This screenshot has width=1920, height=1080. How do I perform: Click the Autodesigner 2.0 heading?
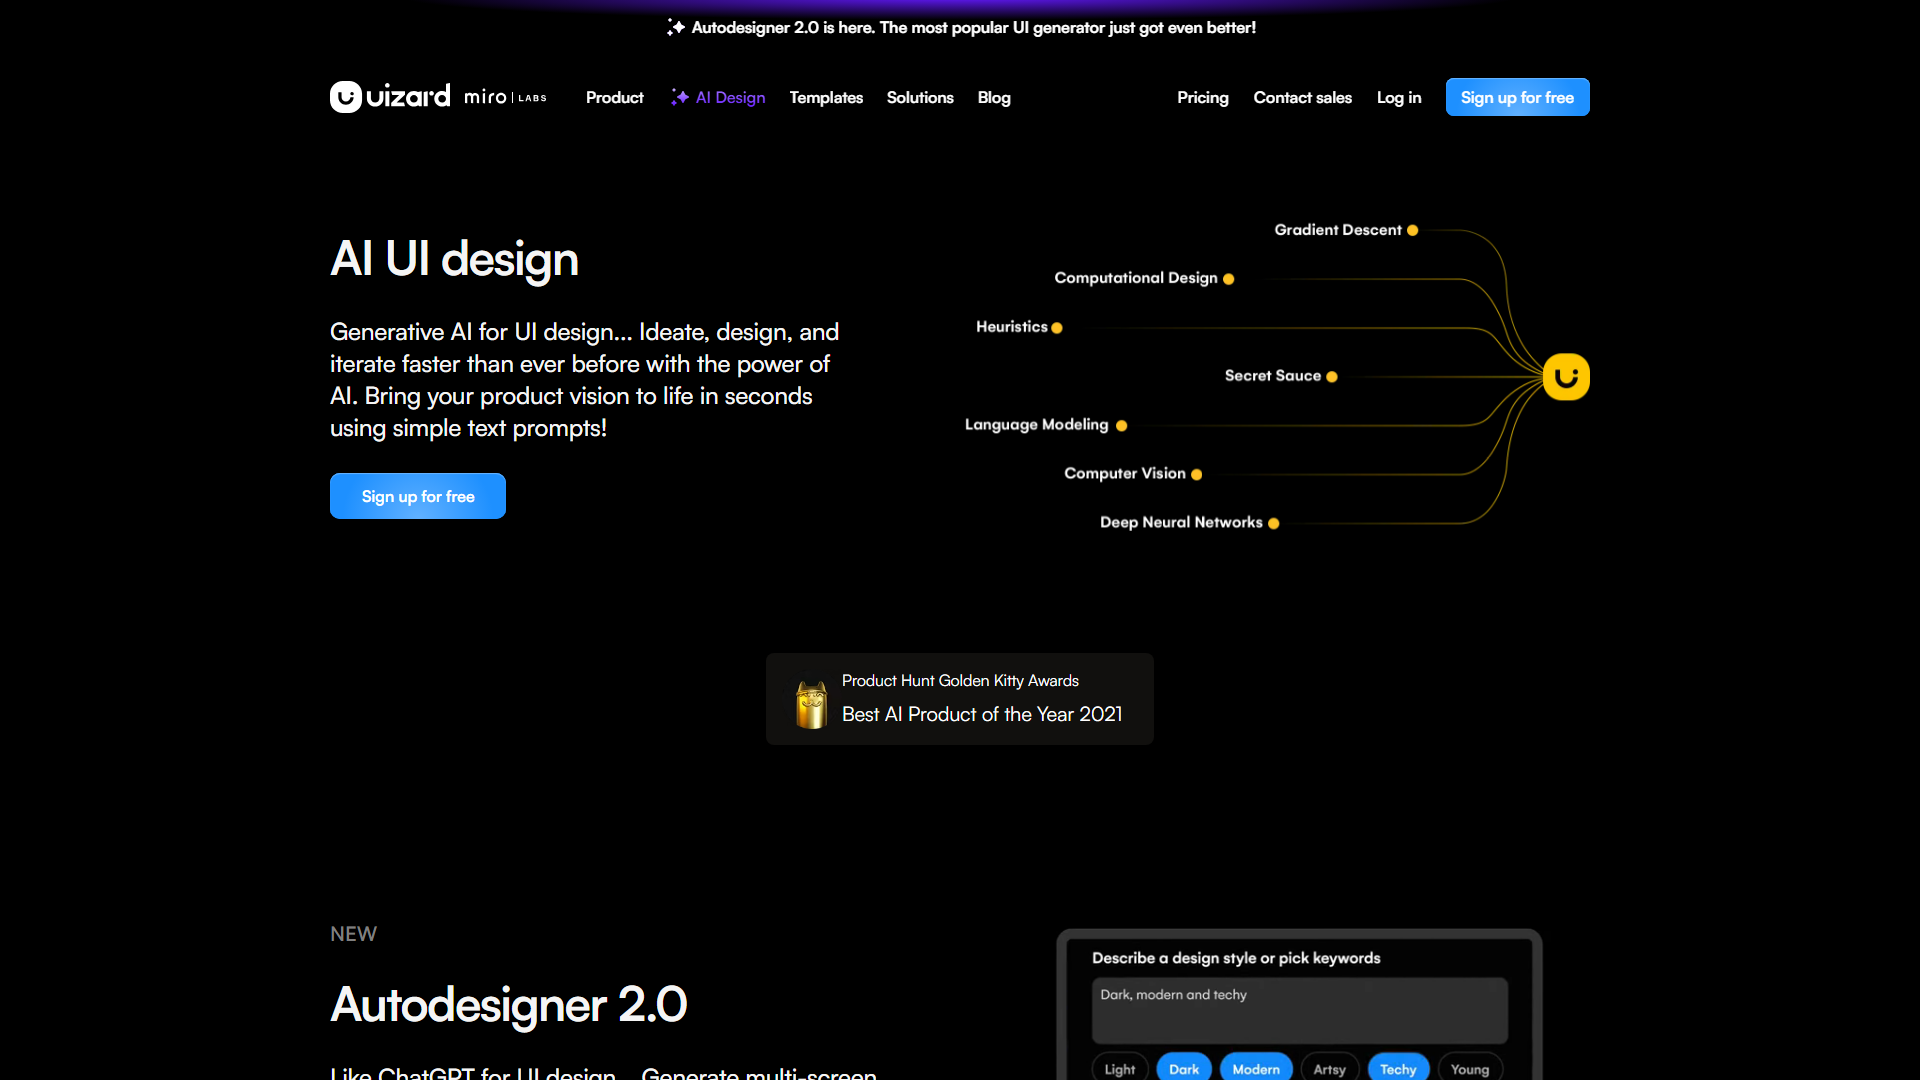pos(509,1005)
